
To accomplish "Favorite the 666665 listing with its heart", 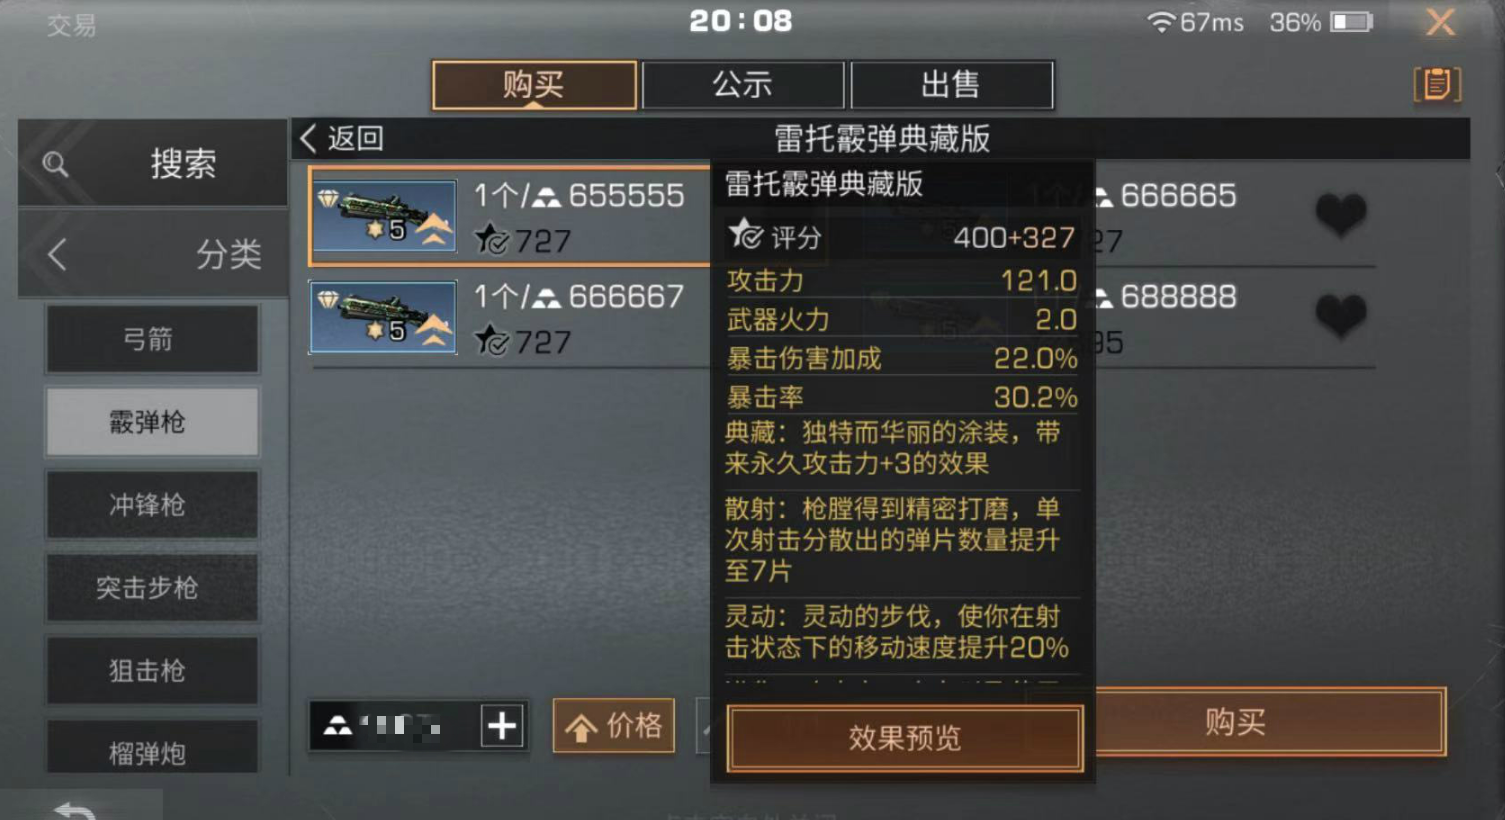I will pos(1341,213).
